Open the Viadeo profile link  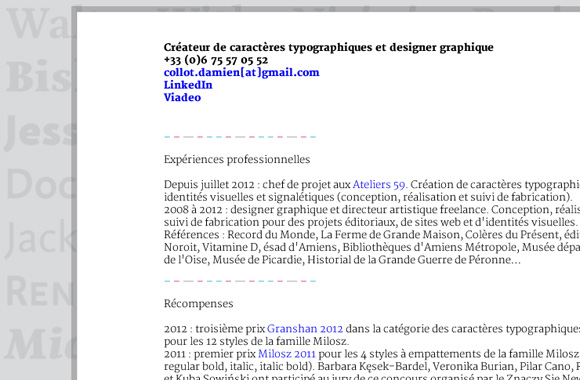(182, 98)
